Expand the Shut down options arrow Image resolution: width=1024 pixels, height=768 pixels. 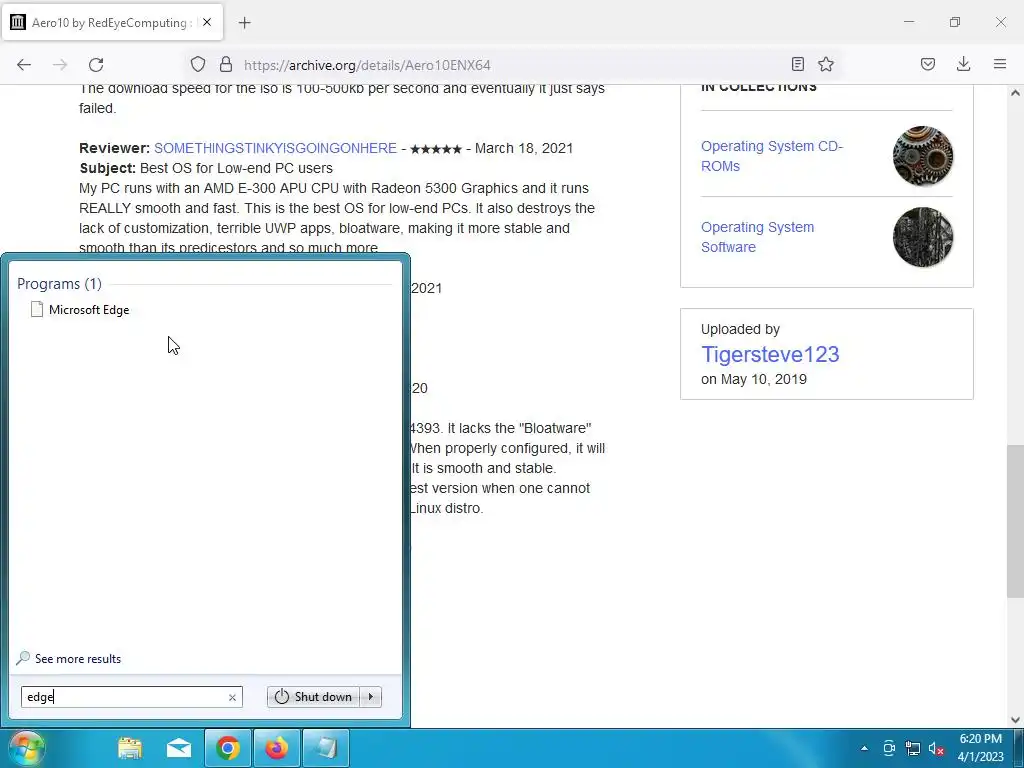pyautogui.click(x=371, y=697)
